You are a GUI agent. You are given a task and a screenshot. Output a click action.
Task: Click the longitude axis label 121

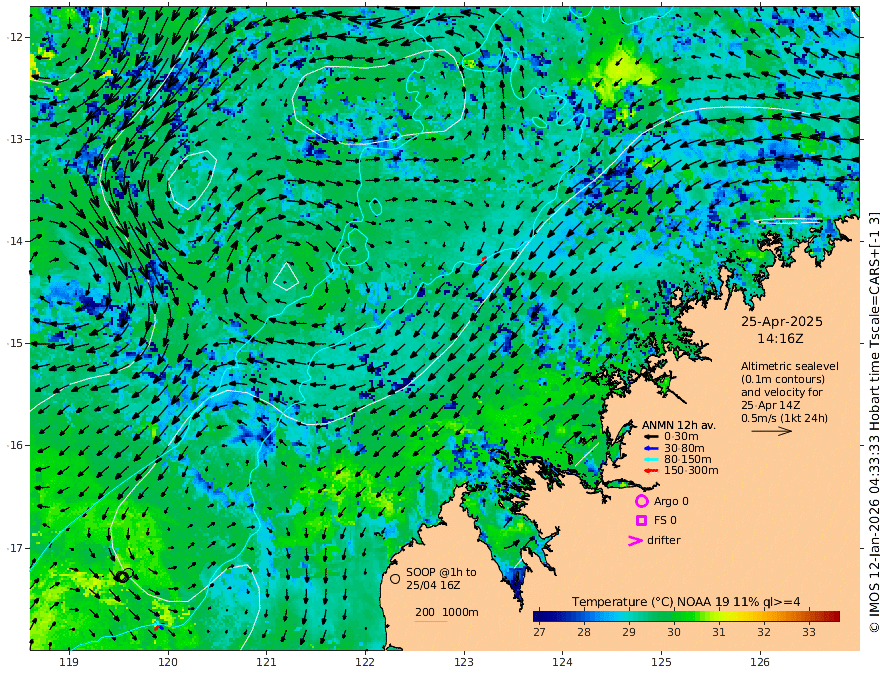point(267,662)
